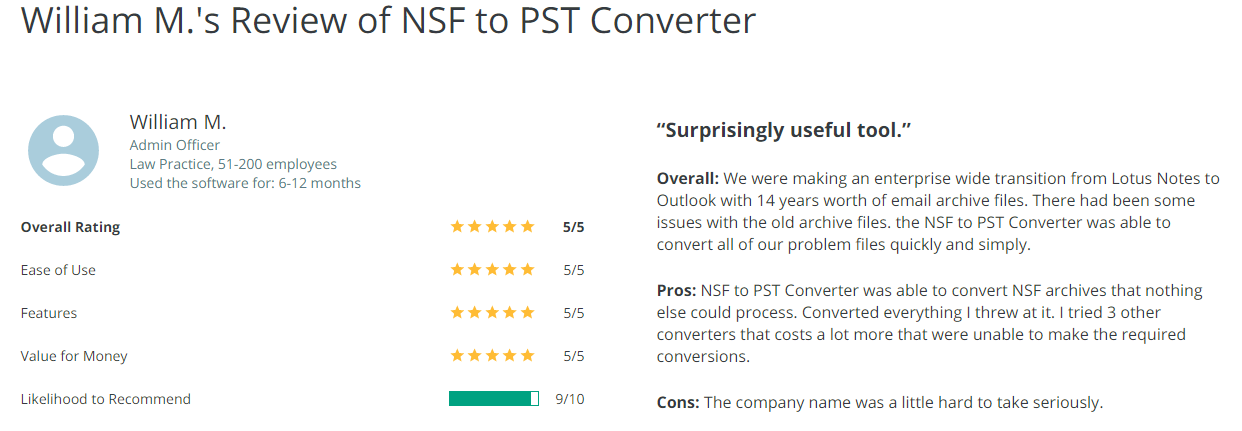
Task: Click the 'Used the software for' line
Action: pos(245,183)
